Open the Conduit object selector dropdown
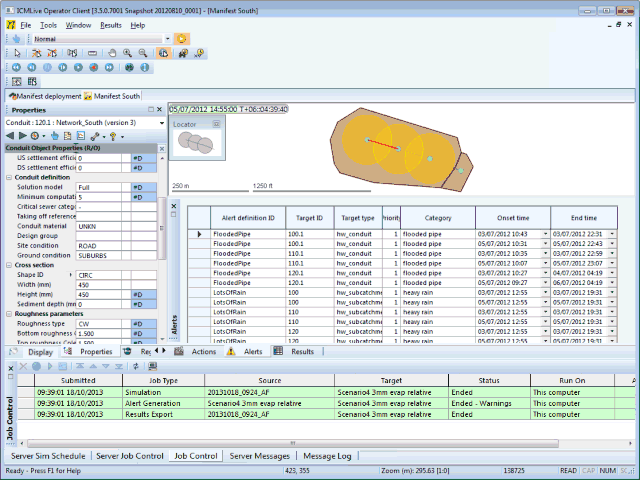The image size is (640, 480). pos(161,122)
